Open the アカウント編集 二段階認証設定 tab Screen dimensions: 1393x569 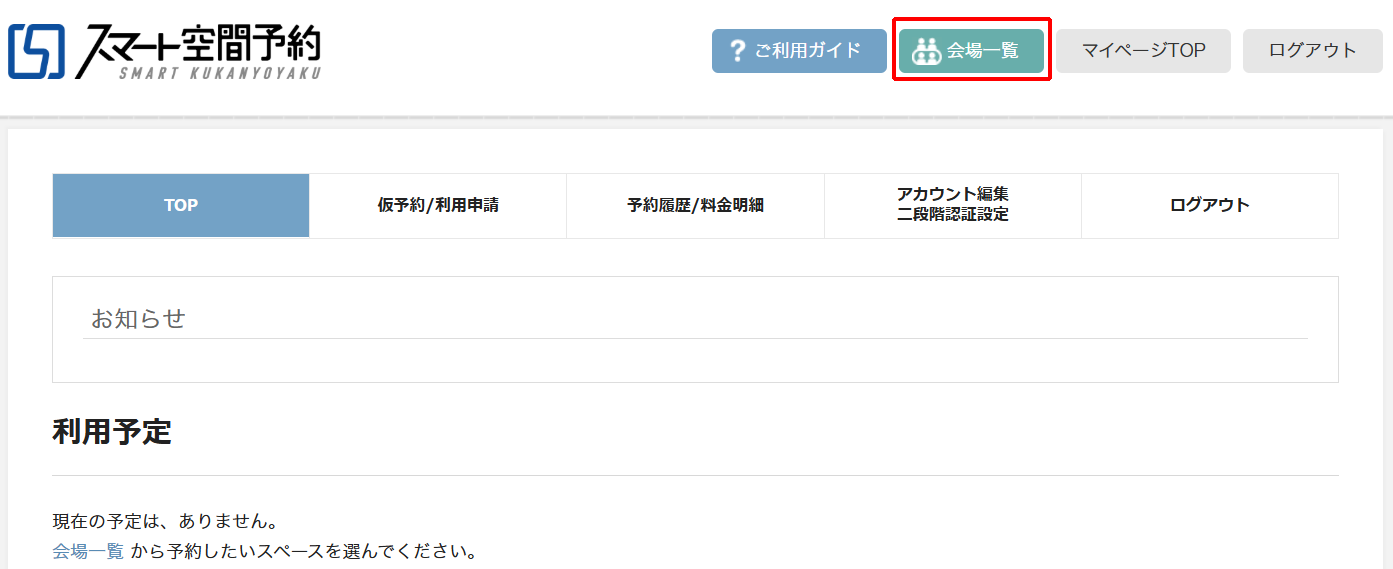pyautogui.click(x=952, y=204)
